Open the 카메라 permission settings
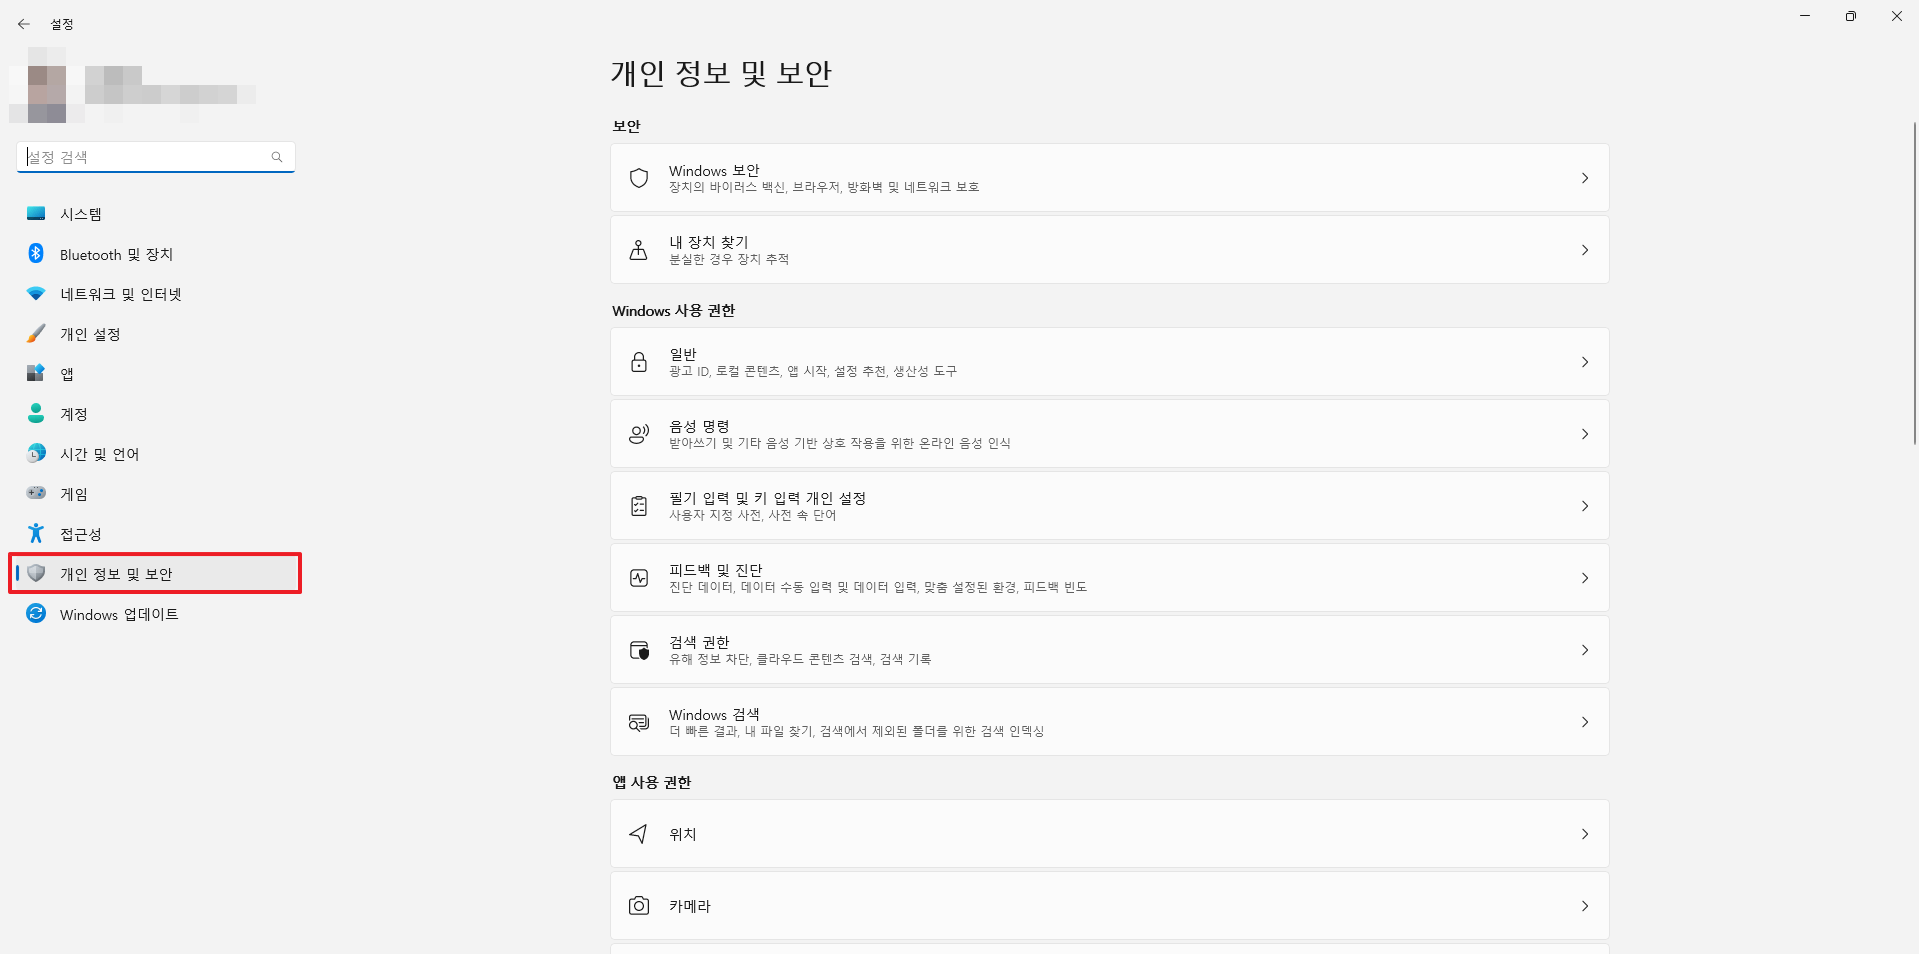Image resolution: width=1919 pixels, height=954 pixels. point(1109,906)
